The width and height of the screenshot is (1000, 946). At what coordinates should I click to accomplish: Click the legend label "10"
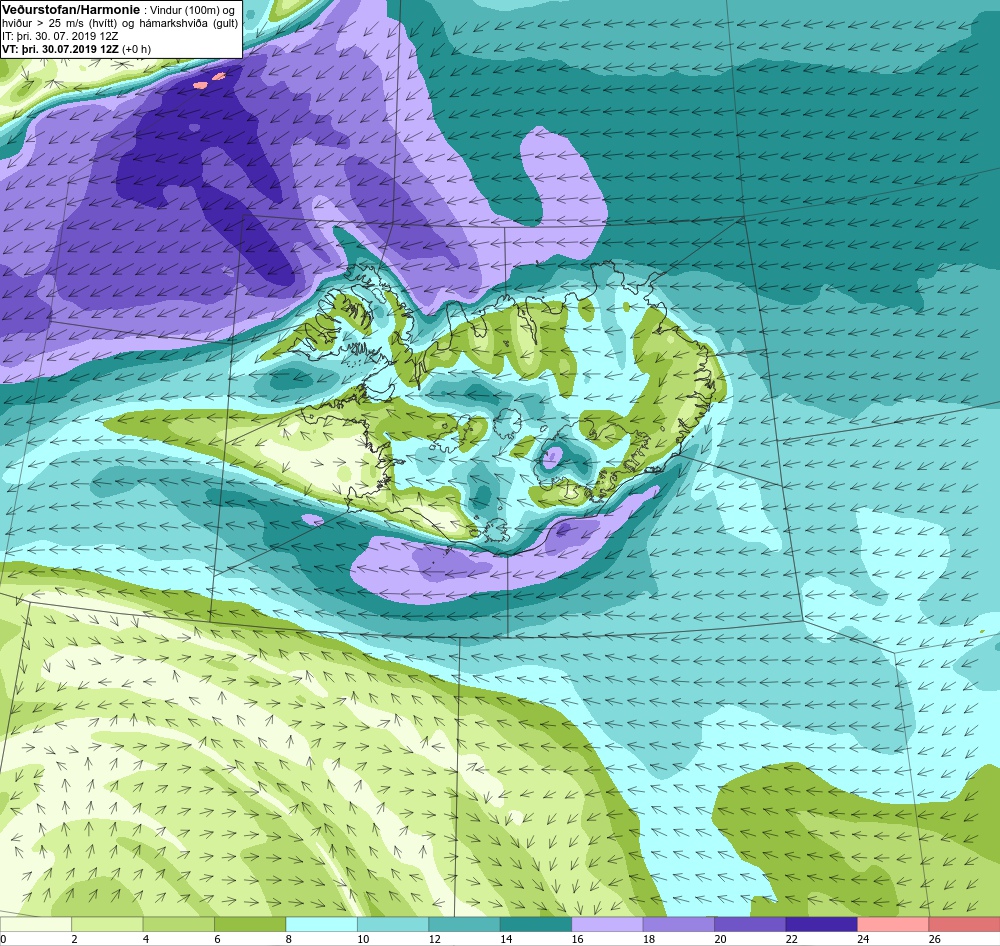(363, 939)
